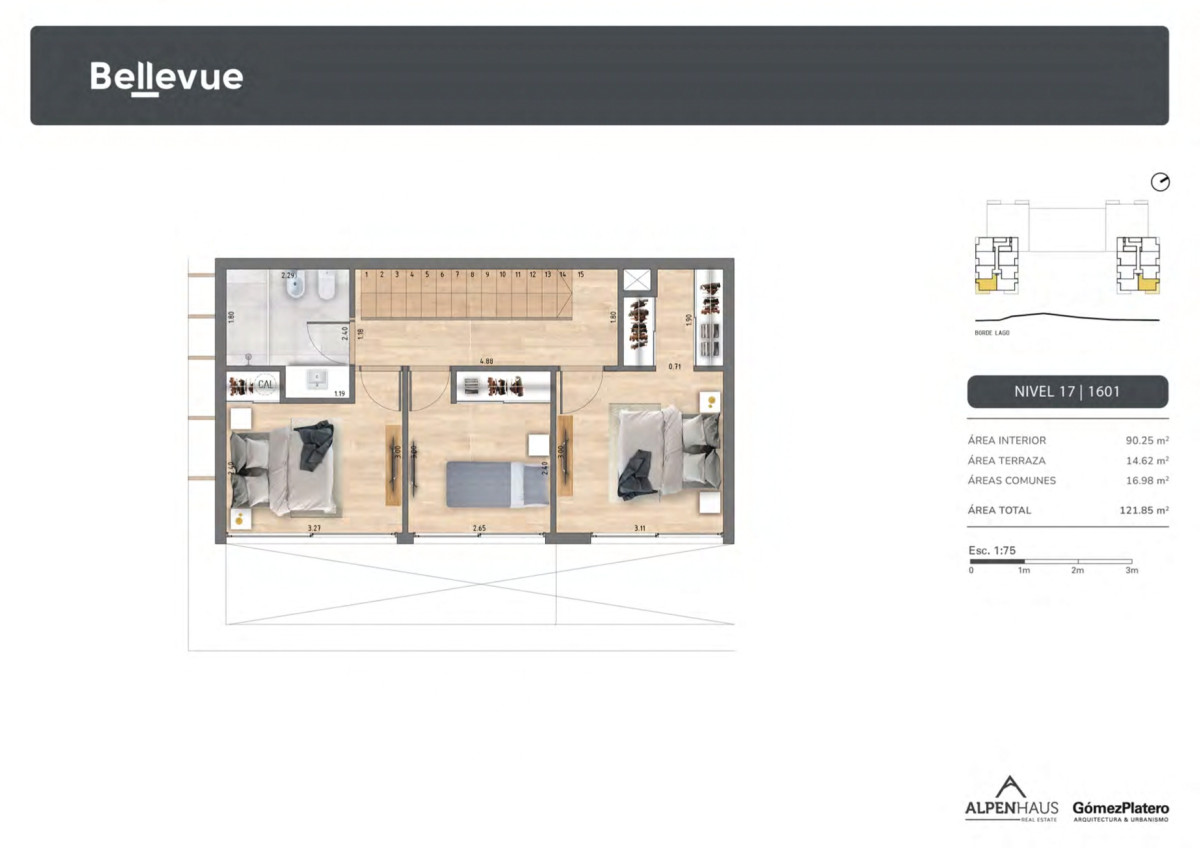Image resolution: width=1200 pixels, height=848 pixels.
Task: Click the '0.71' dimension near the closets
Action: pos(675,367)
